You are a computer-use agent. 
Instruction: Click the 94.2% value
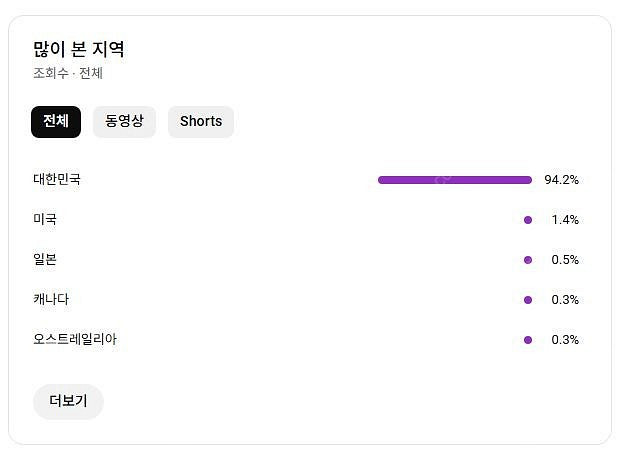click(x=561, y=180)
